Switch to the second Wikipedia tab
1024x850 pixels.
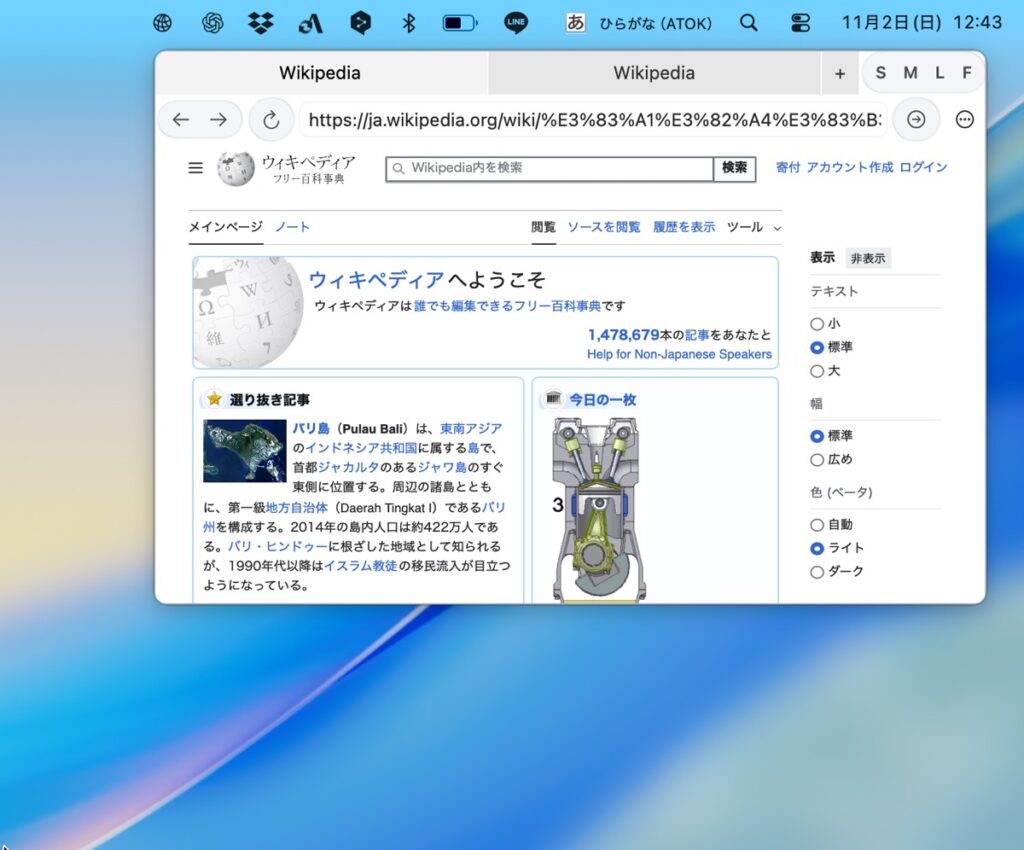tap(654, 73)
